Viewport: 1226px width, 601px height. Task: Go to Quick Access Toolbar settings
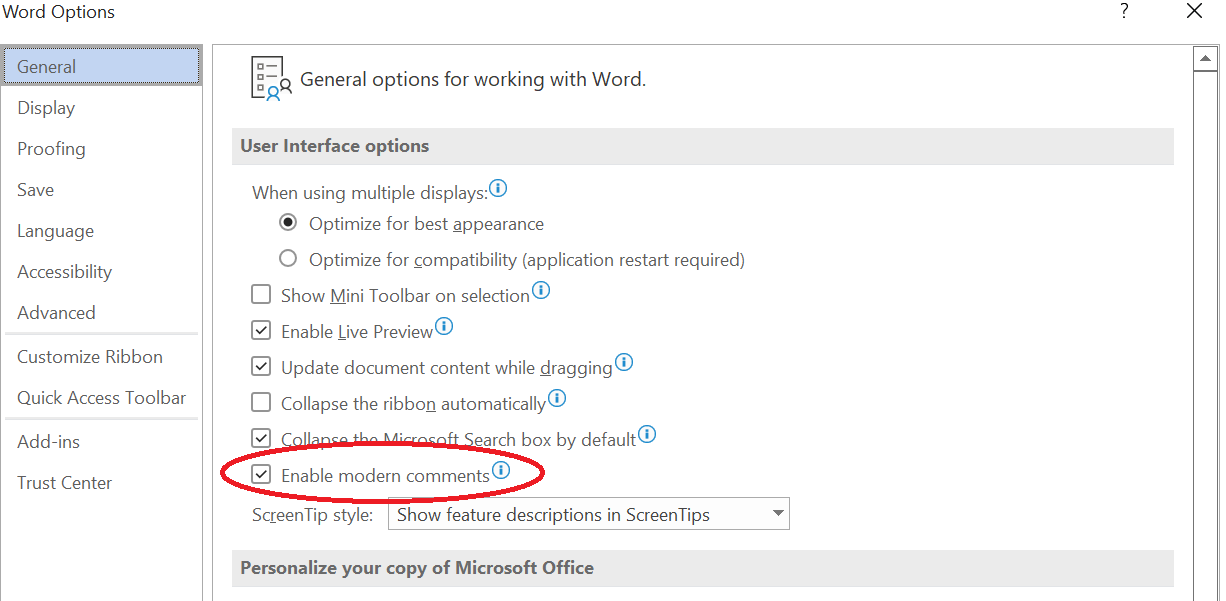point(101,398)
